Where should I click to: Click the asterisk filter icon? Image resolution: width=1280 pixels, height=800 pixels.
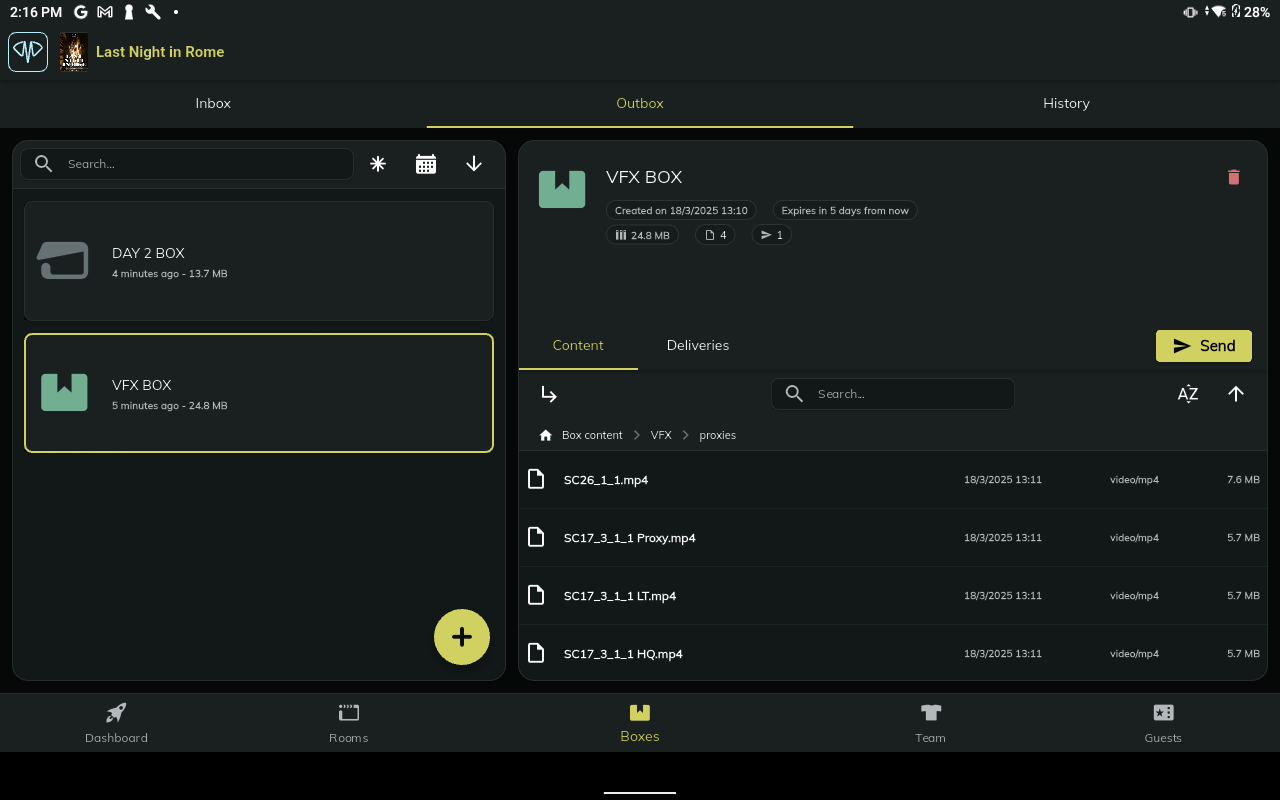click(x=378, y=164)
